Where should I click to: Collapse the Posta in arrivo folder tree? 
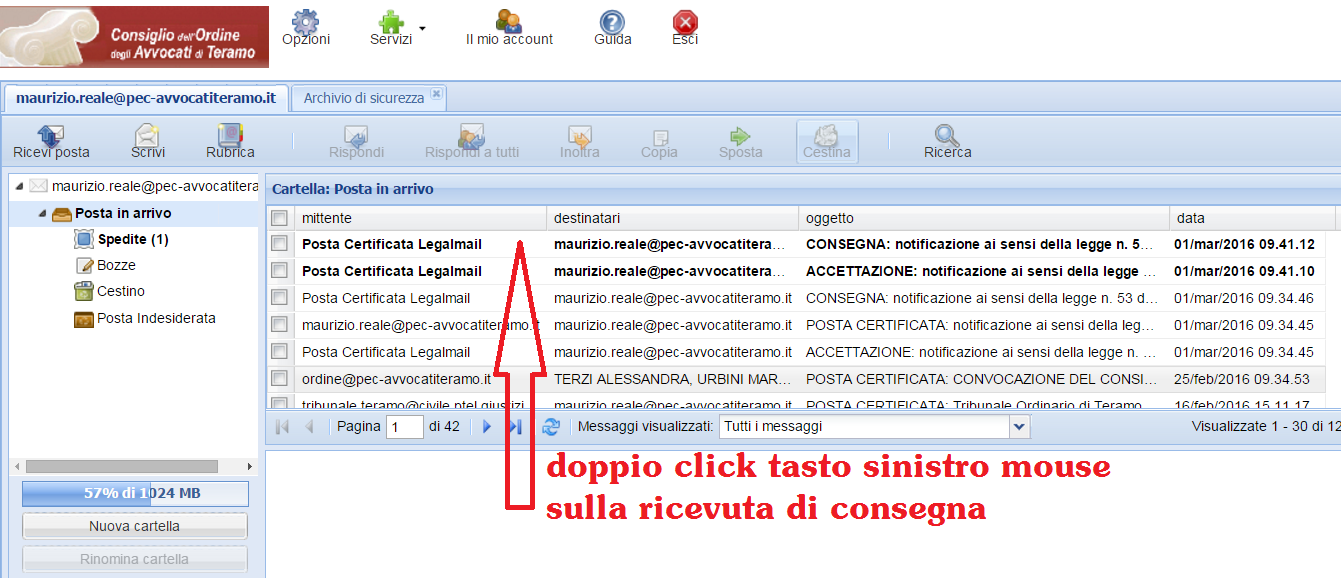tap(42, 214)
